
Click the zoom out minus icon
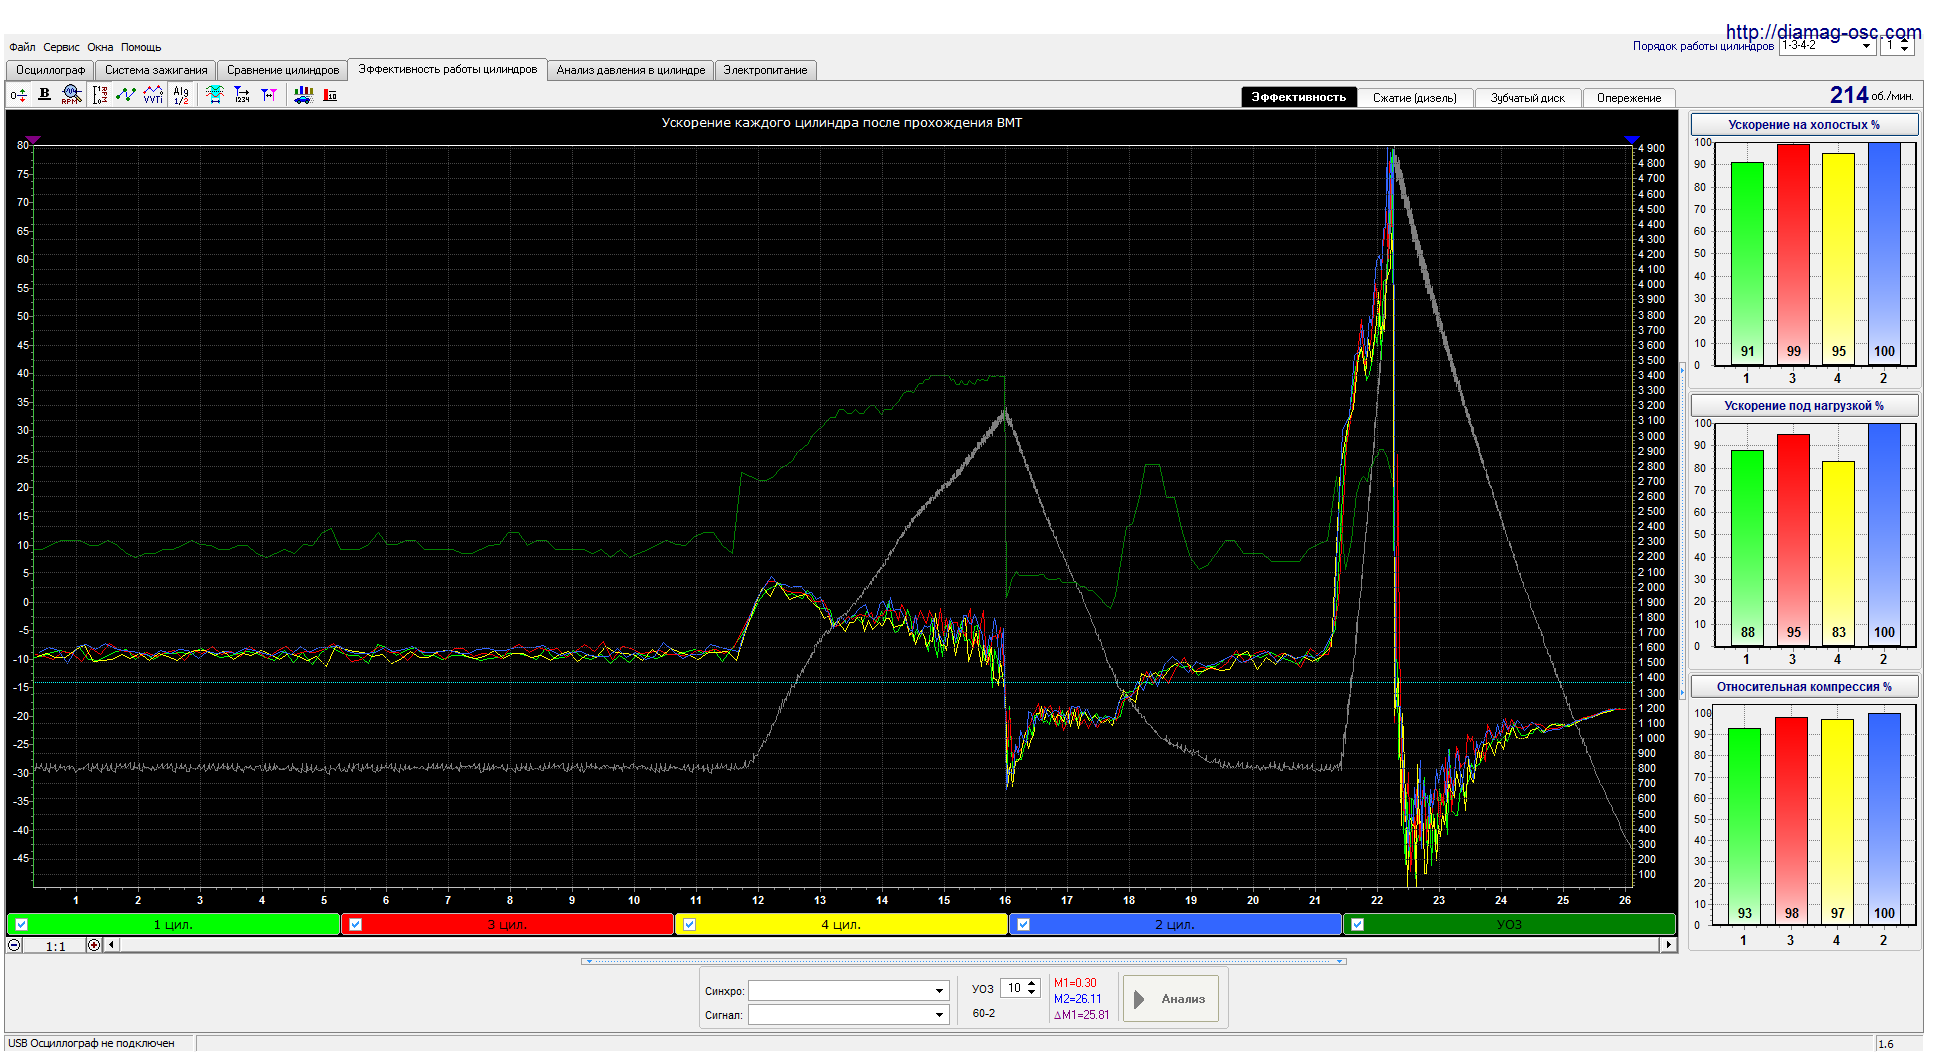pos(14,945)
